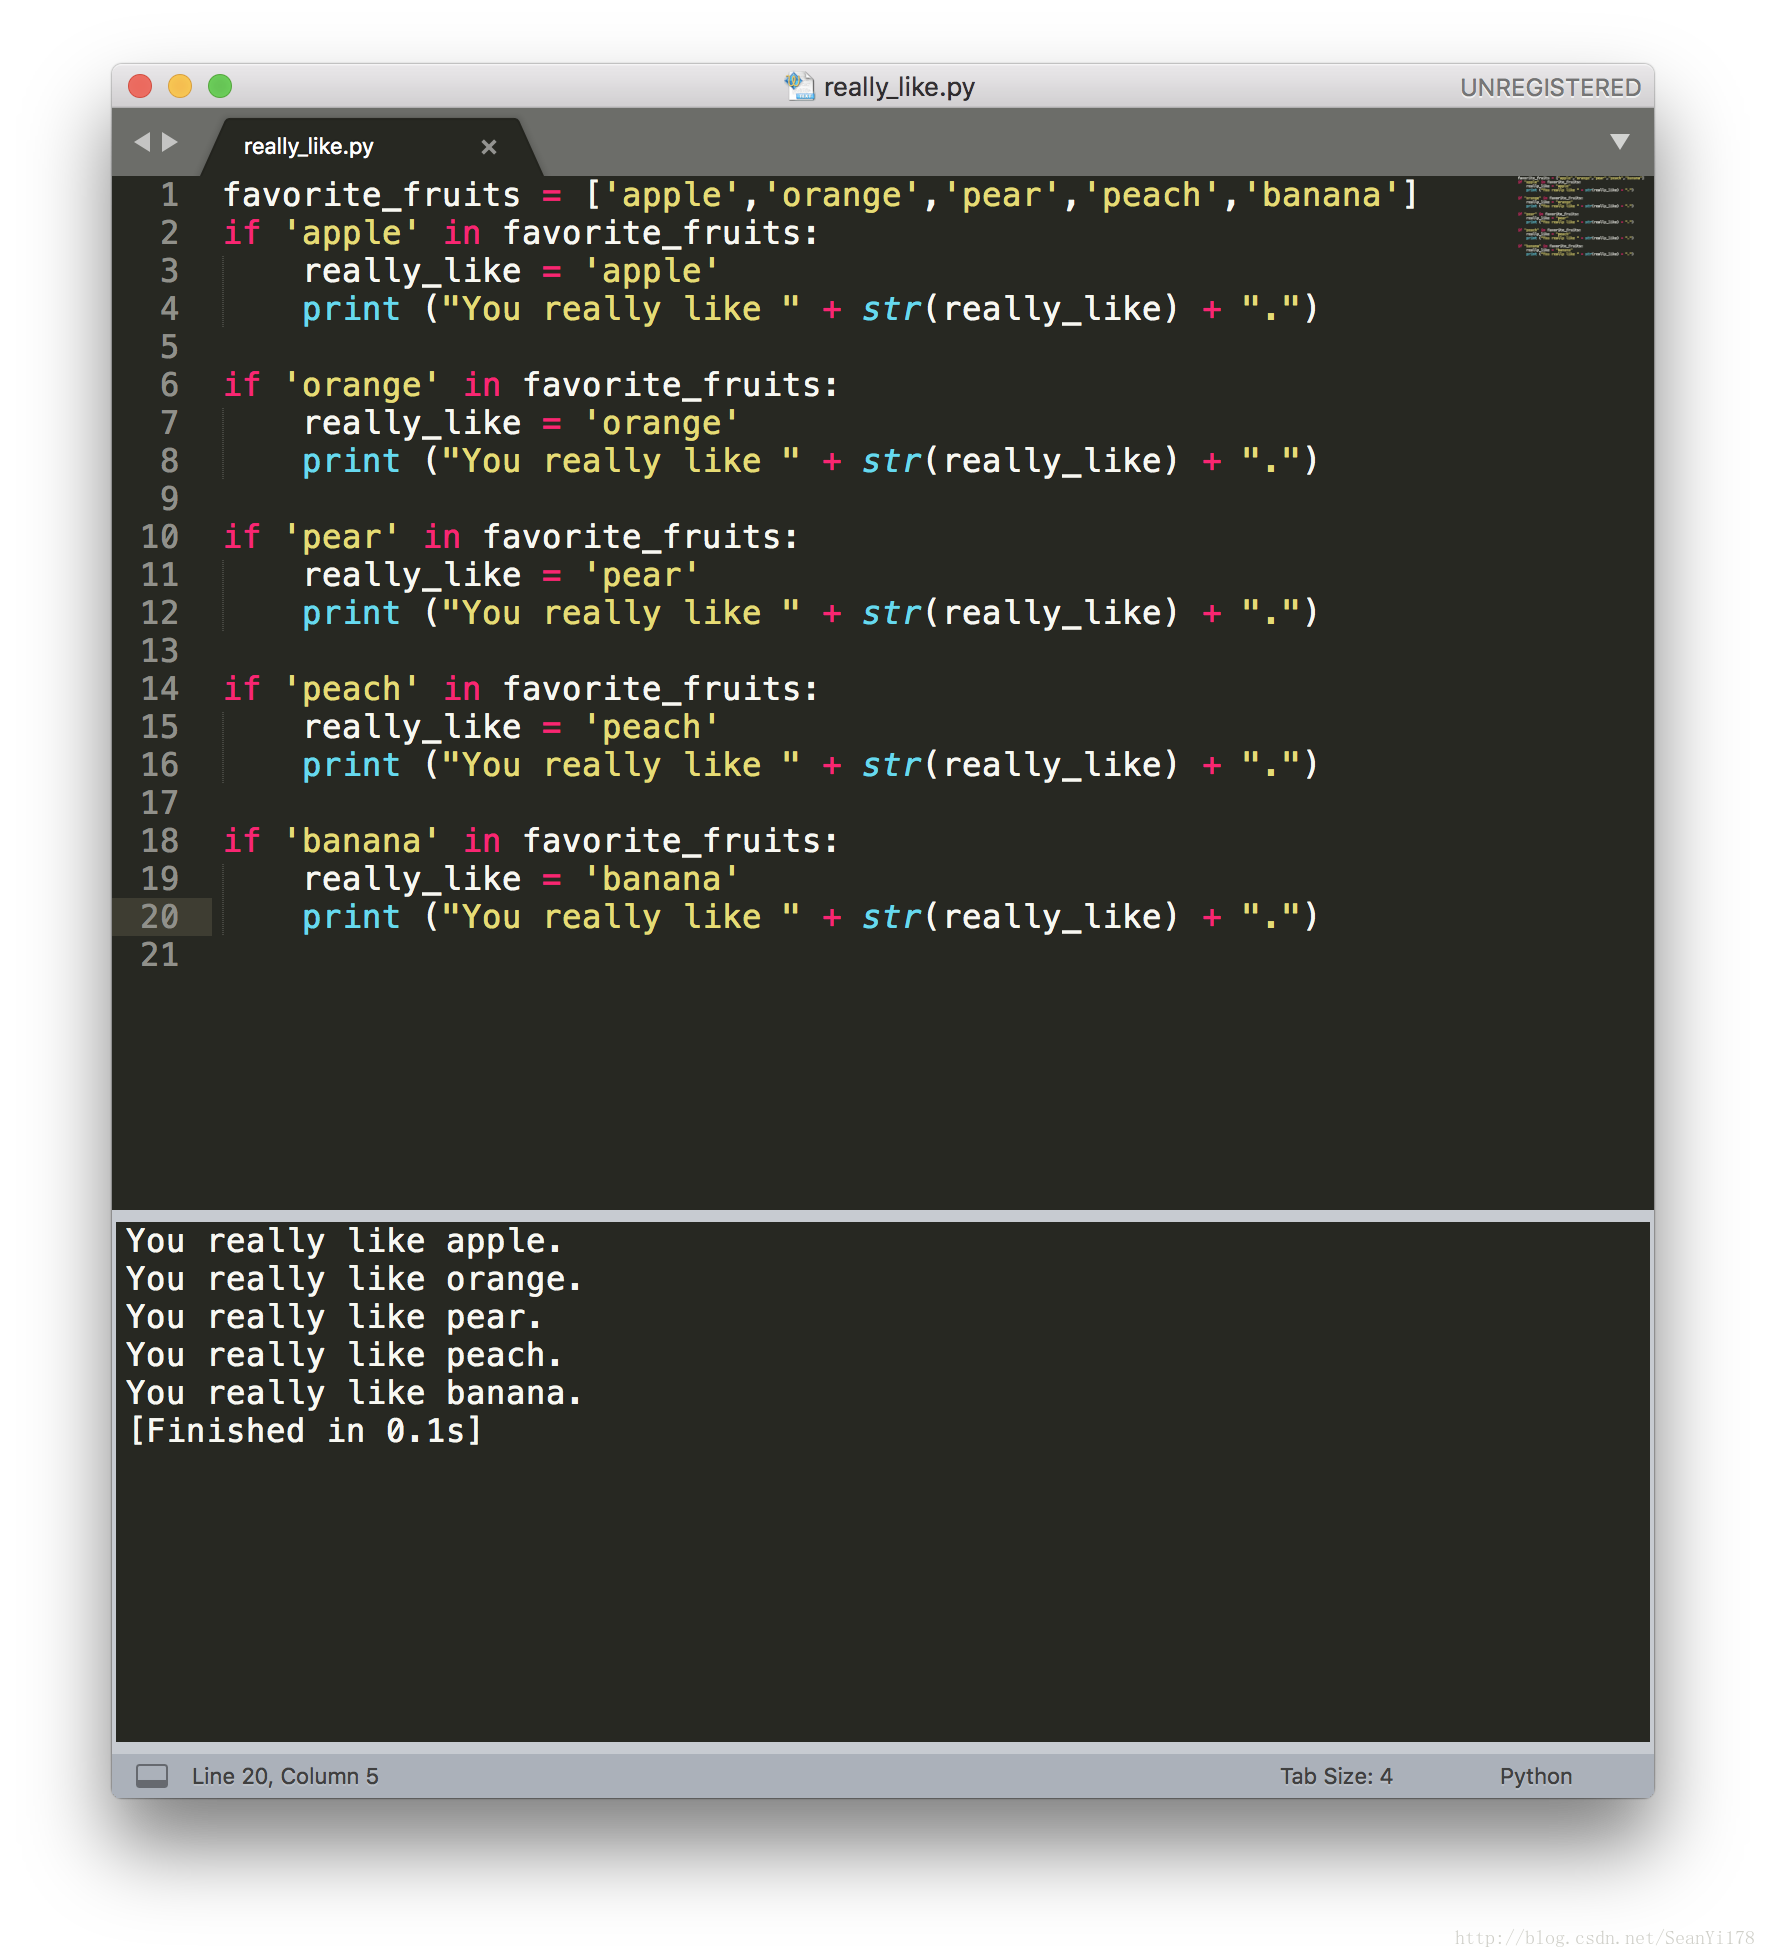The height and width of the screenshot is (1958, 1766).
Task: Click the favorite_fruits variable on line 1
Action: click(372, 195)
